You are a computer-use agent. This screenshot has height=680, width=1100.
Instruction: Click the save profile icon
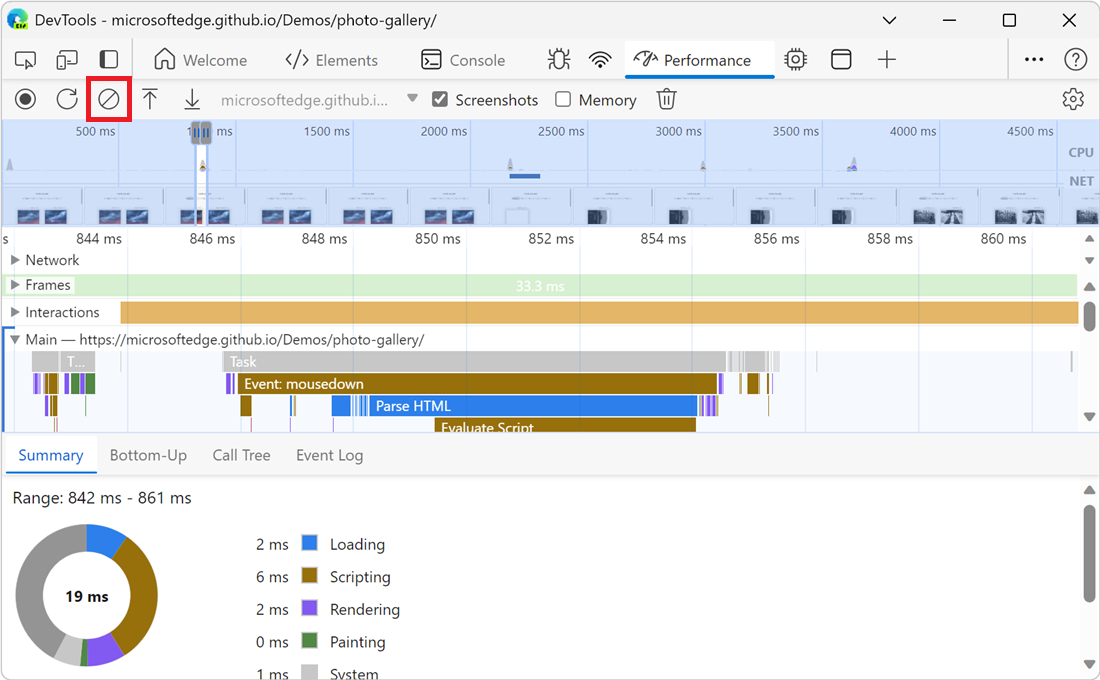point(192,99)
